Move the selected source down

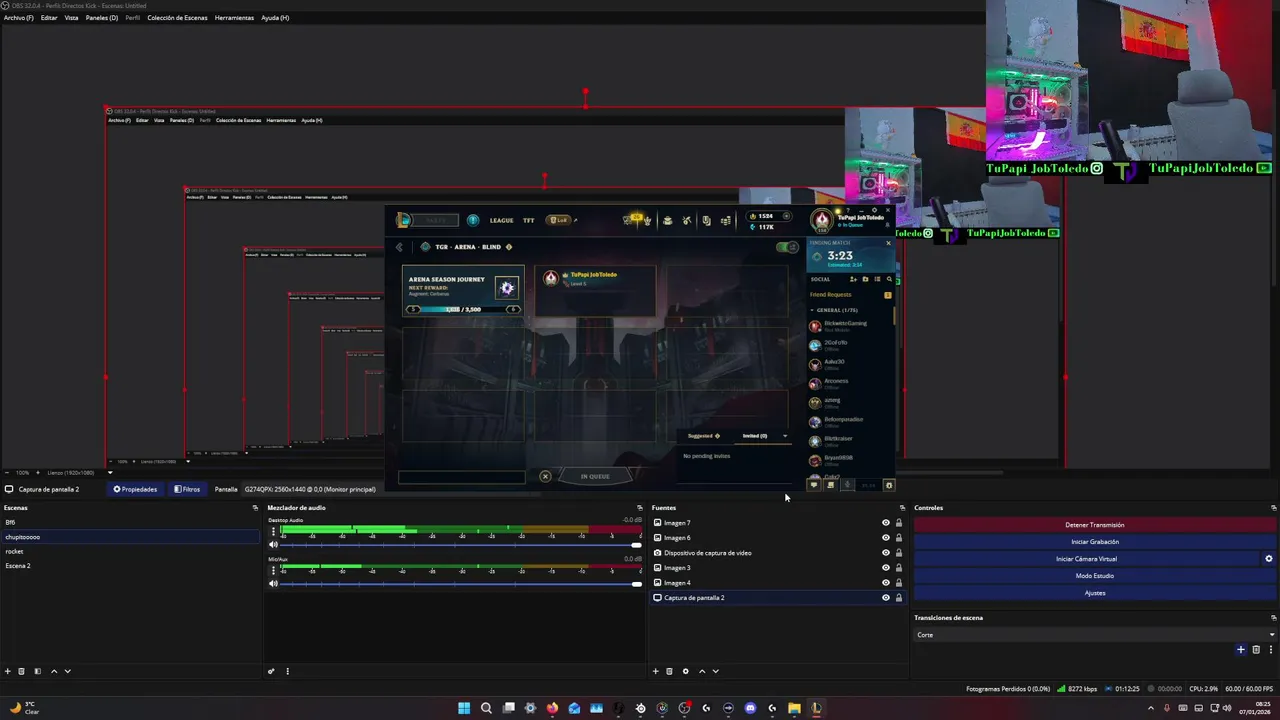[715, 671]
